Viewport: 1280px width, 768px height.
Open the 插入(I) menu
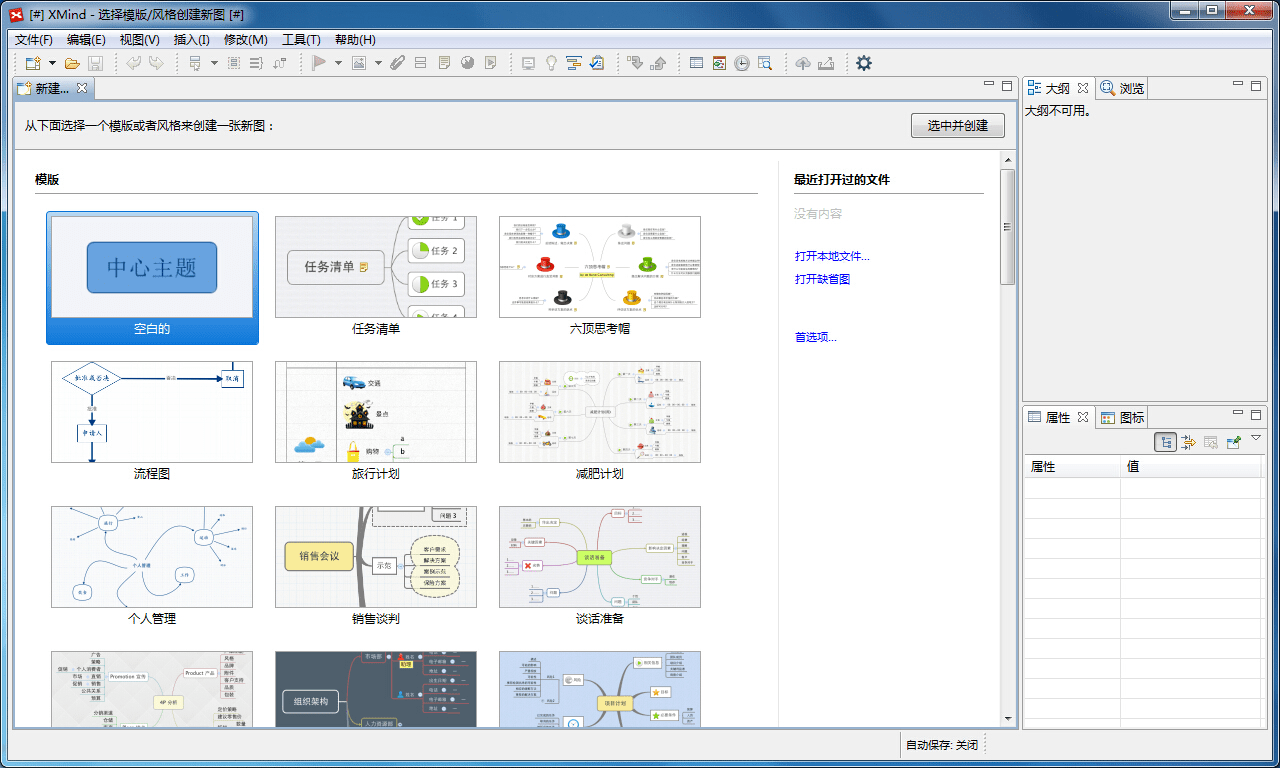(x=192, y=40)
